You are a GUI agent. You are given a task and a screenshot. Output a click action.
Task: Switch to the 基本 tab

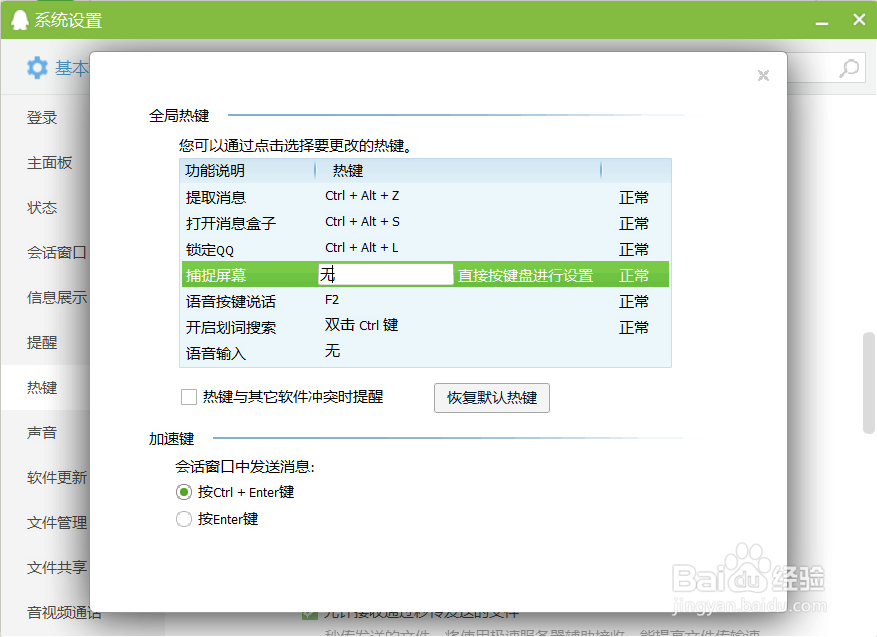click(72, 68)
